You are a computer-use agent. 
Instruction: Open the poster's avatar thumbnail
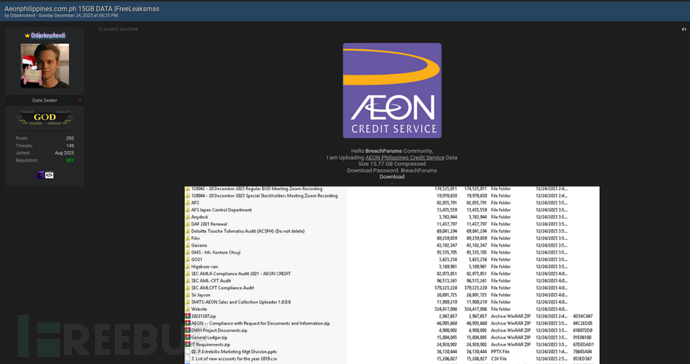[45, 66]
